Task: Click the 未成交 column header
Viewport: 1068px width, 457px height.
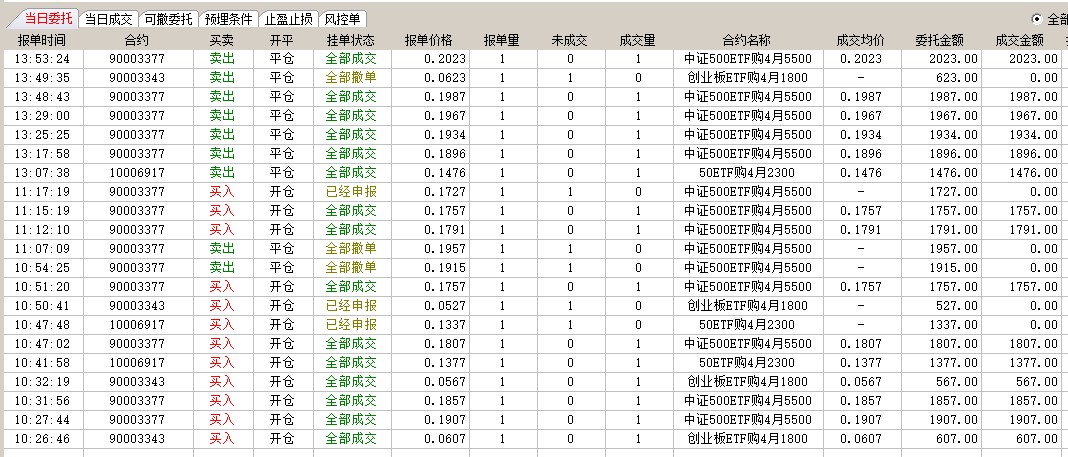Action: tap(569, 40)
